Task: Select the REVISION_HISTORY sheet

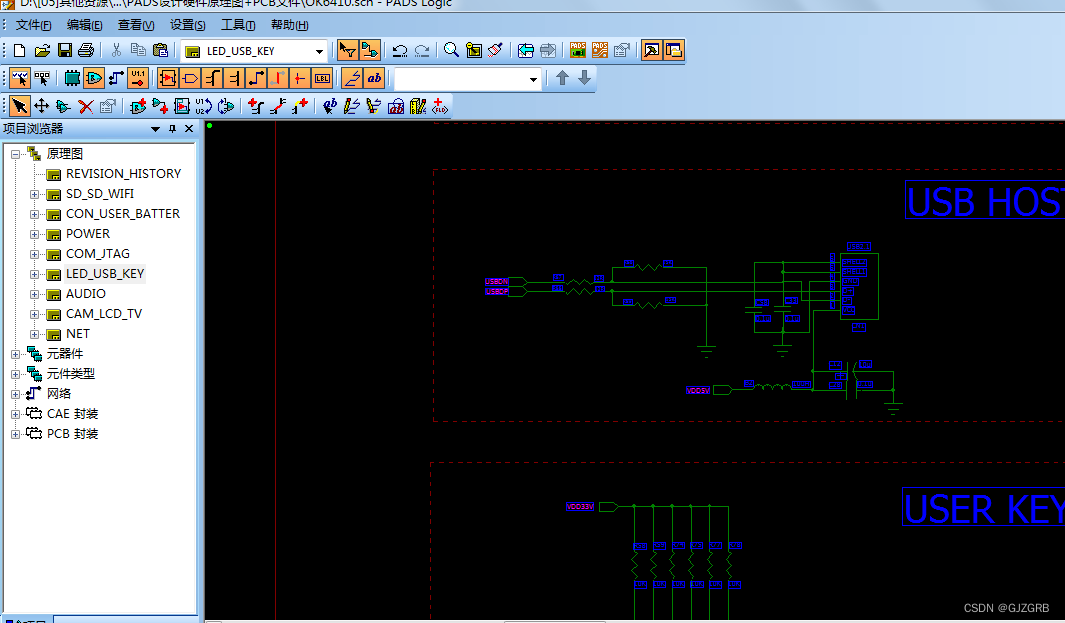Action: [124, 174]
